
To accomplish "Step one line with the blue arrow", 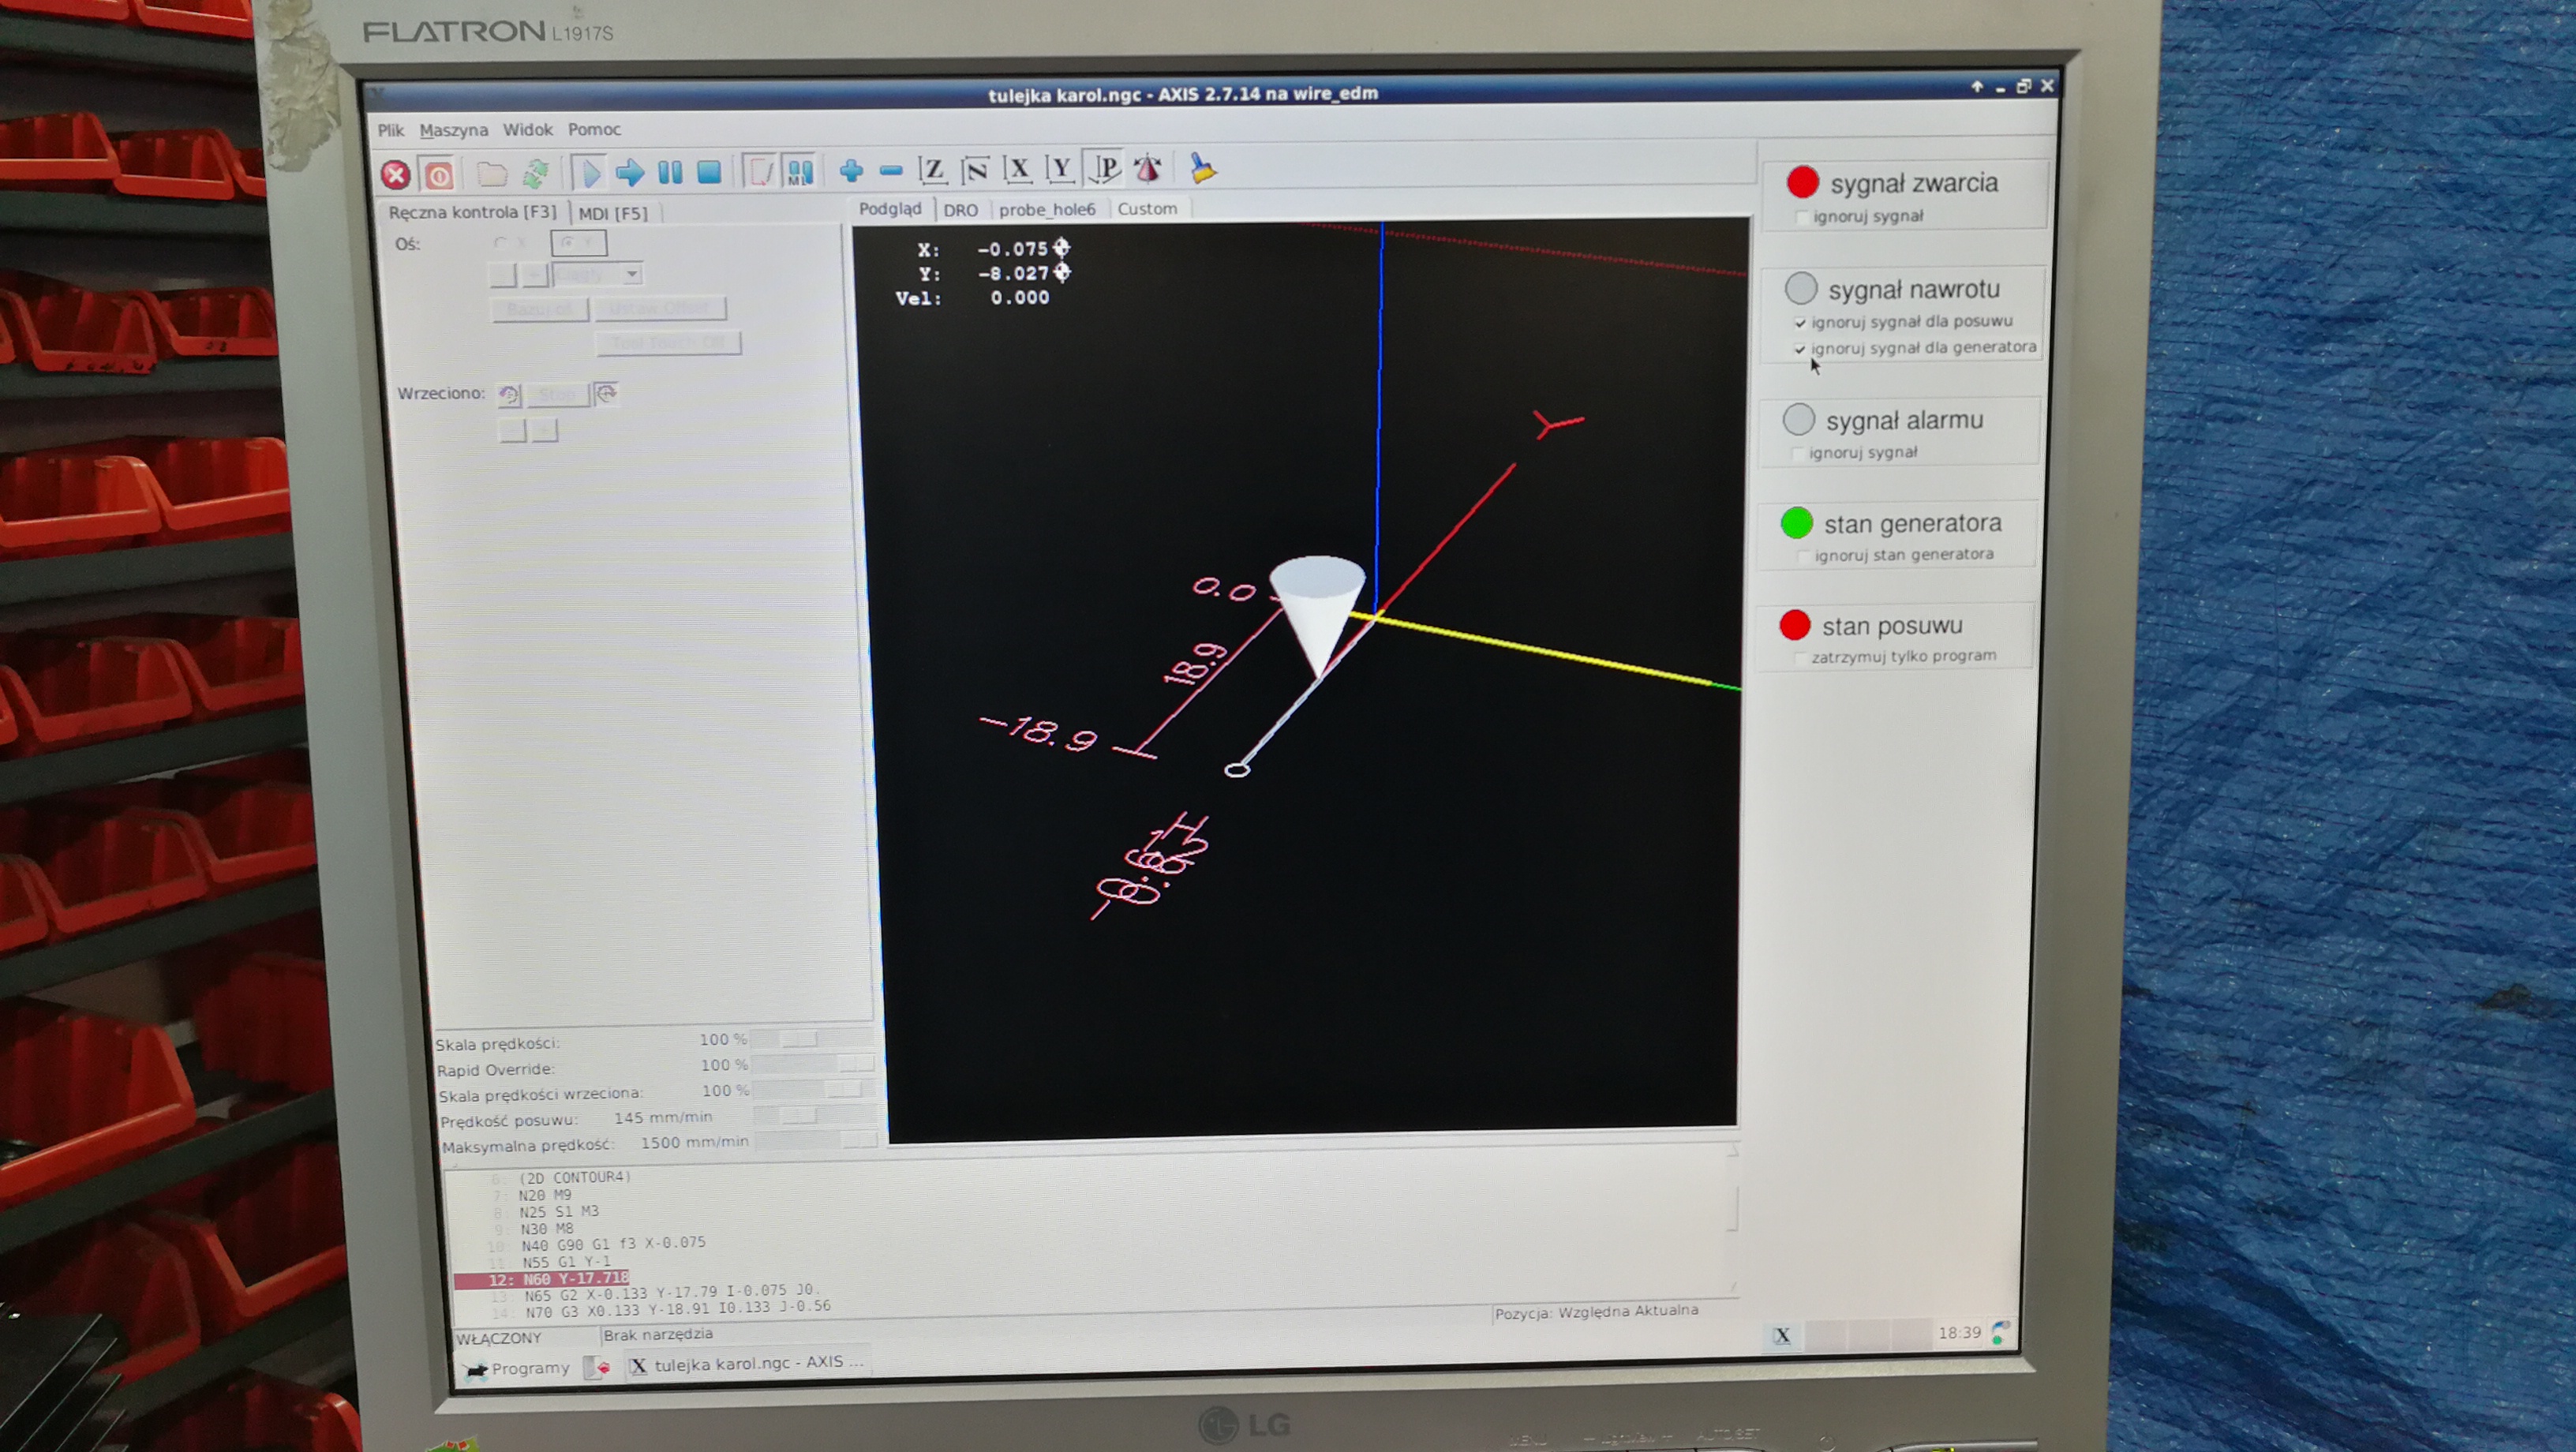I will point(630,173).
